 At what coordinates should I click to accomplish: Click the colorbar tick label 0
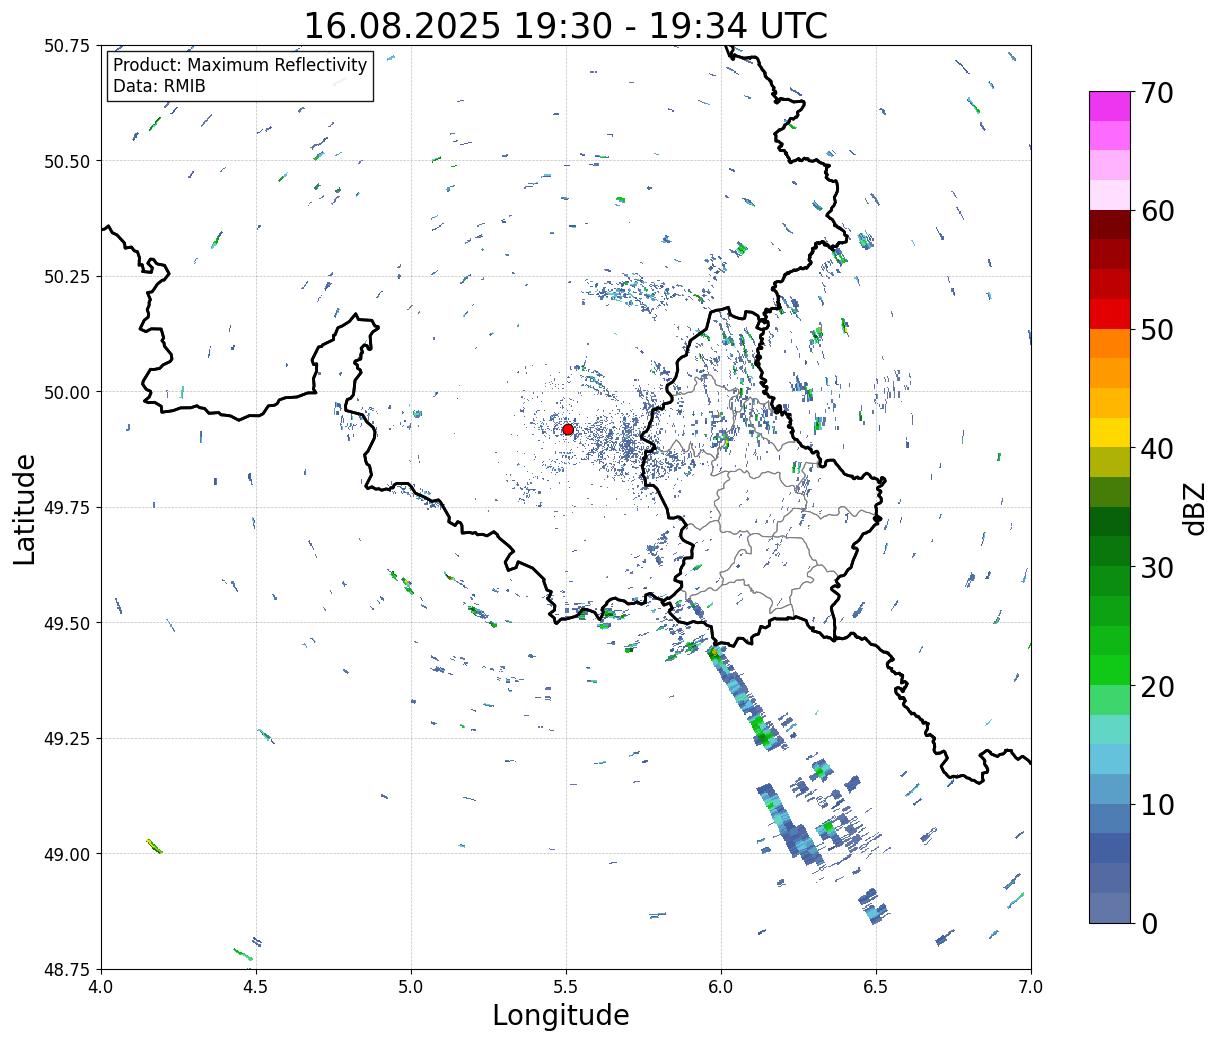tap(1147, 924)
